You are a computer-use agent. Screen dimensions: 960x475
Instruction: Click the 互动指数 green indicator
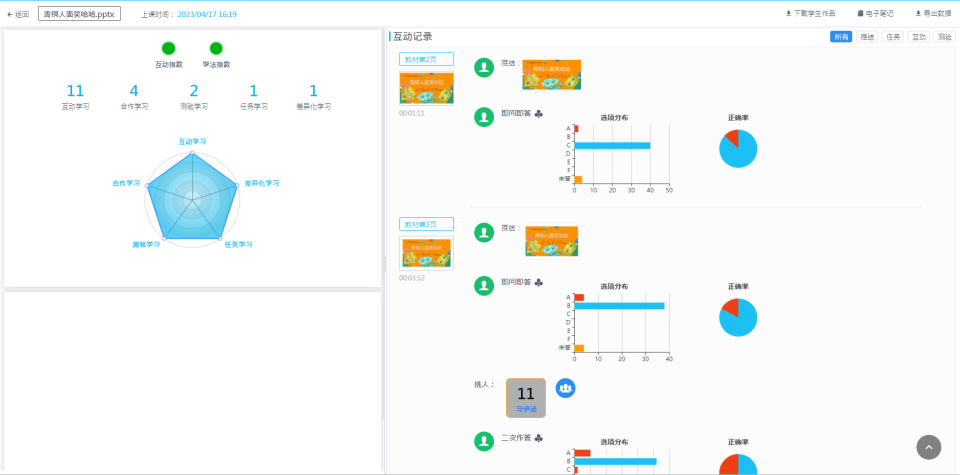169,49
